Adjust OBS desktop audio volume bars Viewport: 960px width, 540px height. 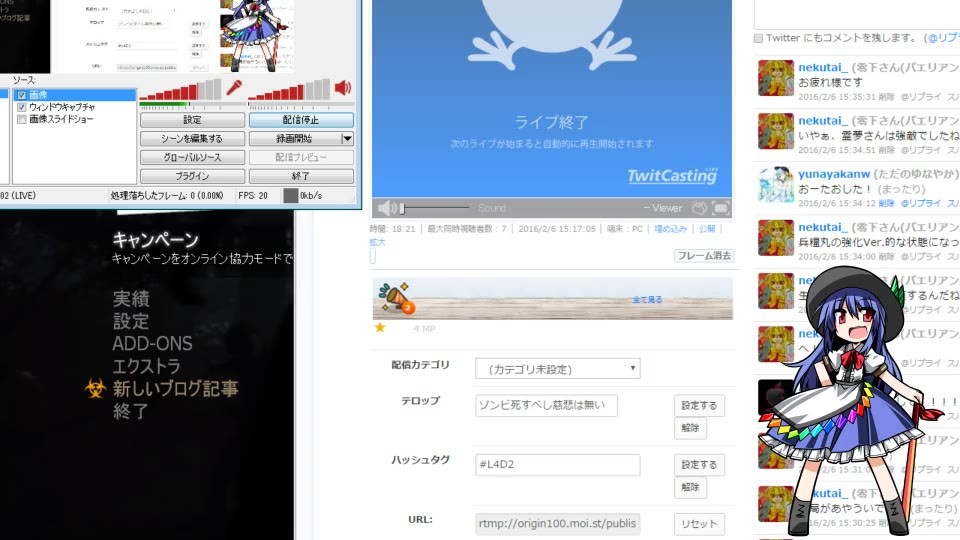click(x=289, y=90)
